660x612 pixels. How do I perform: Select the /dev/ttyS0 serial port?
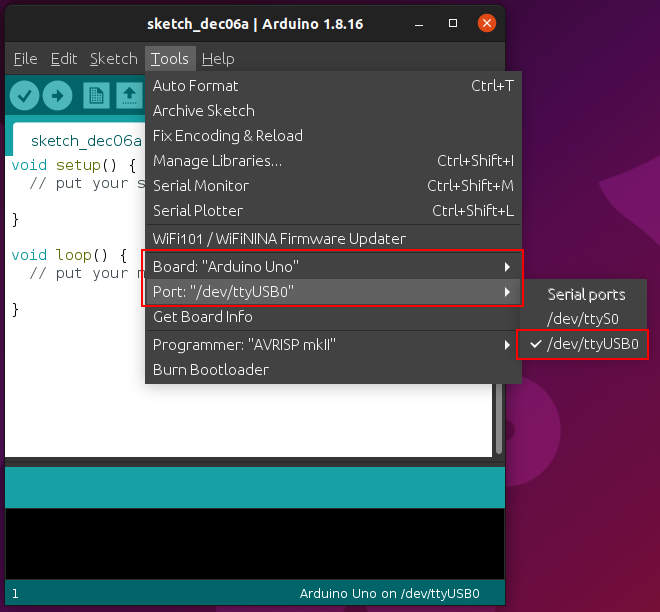(x=583, y=319)
